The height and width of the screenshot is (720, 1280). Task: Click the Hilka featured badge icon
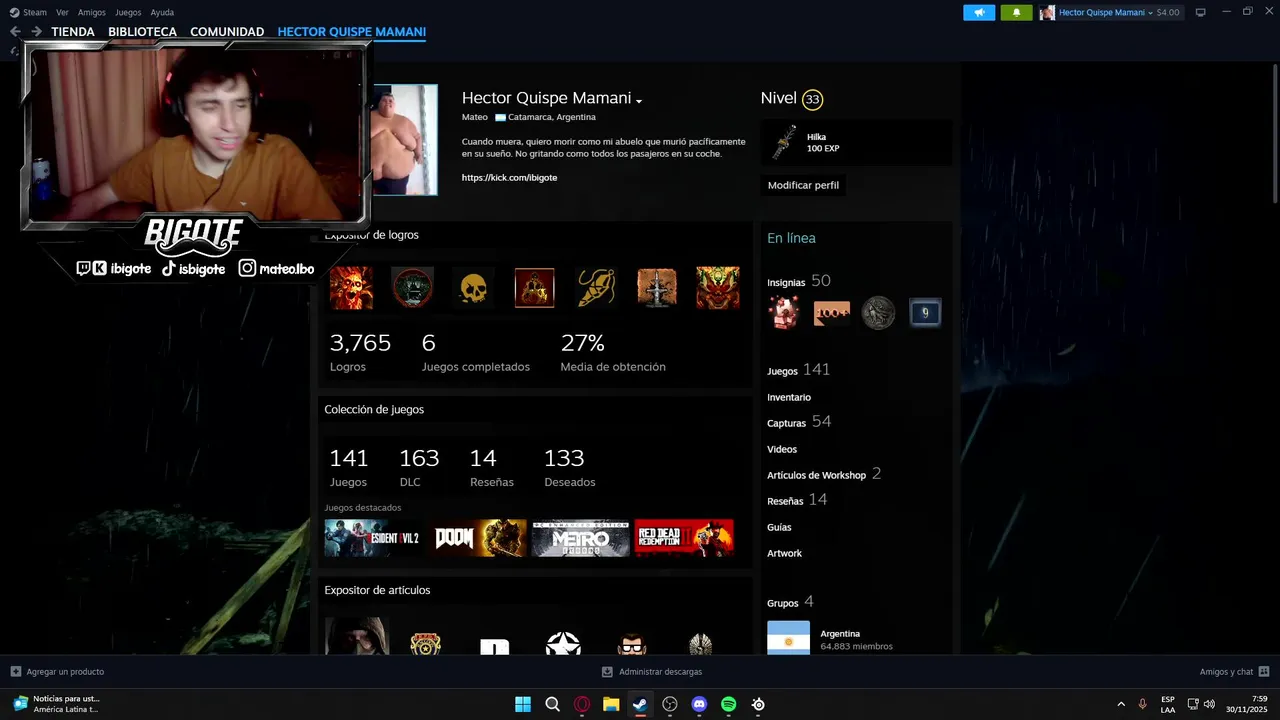[784, 143]
